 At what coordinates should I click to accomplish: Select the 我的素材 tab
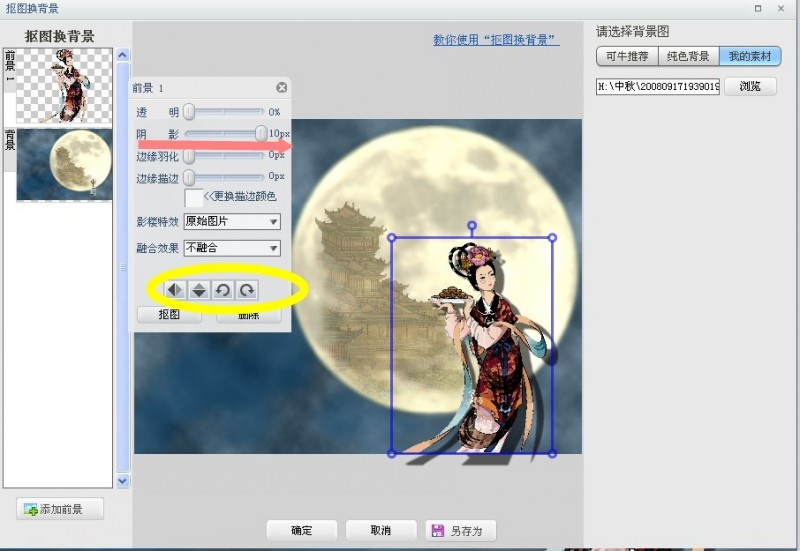click(749, 56)
